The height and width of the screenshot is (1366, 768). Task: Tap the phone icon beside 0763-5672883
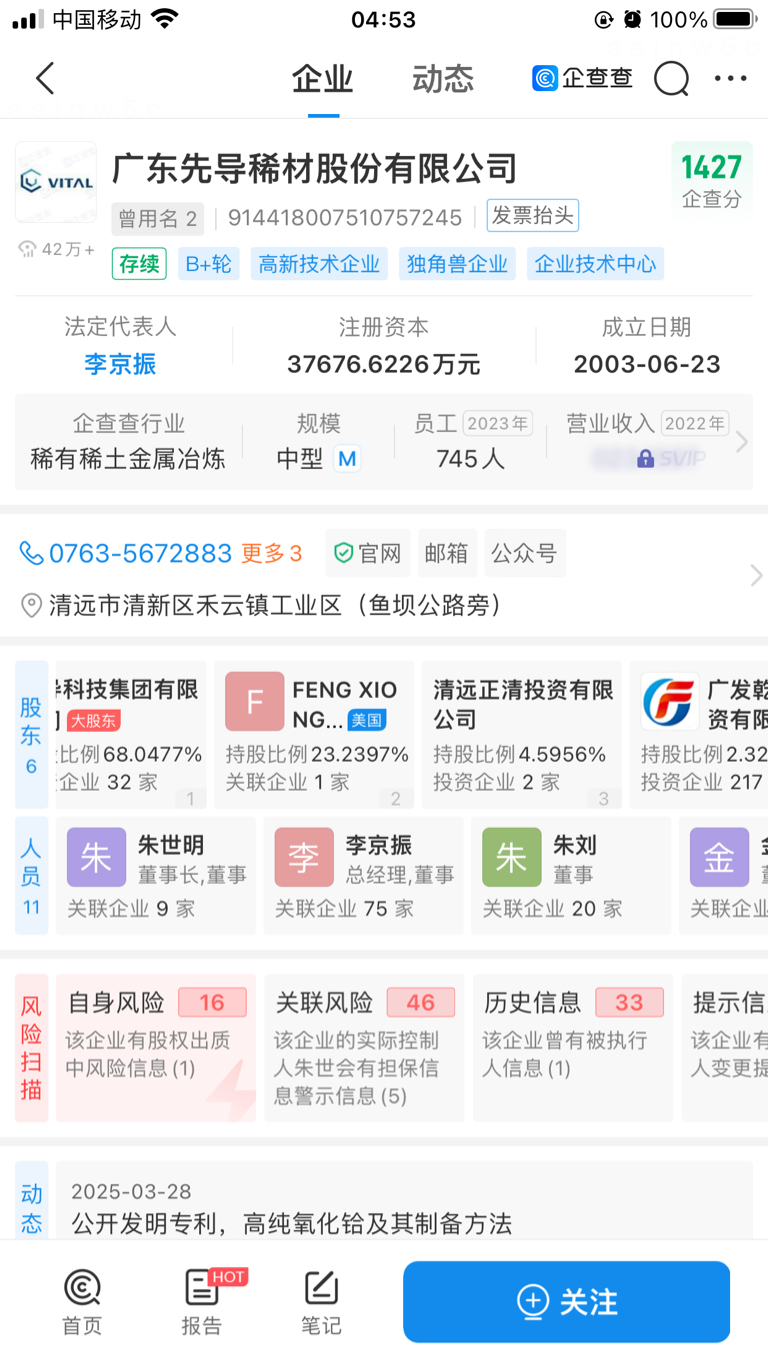pyautogui.click(x=32, y=553)
